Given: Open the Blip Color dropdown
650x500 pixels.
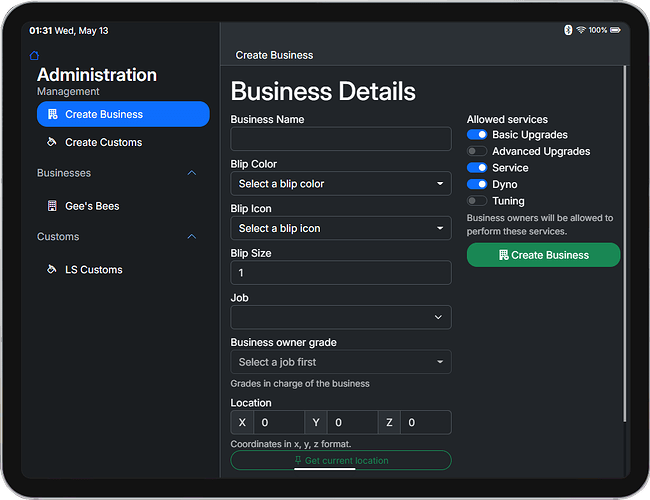Looking at the screenshot, I should [x=341, y=184].
